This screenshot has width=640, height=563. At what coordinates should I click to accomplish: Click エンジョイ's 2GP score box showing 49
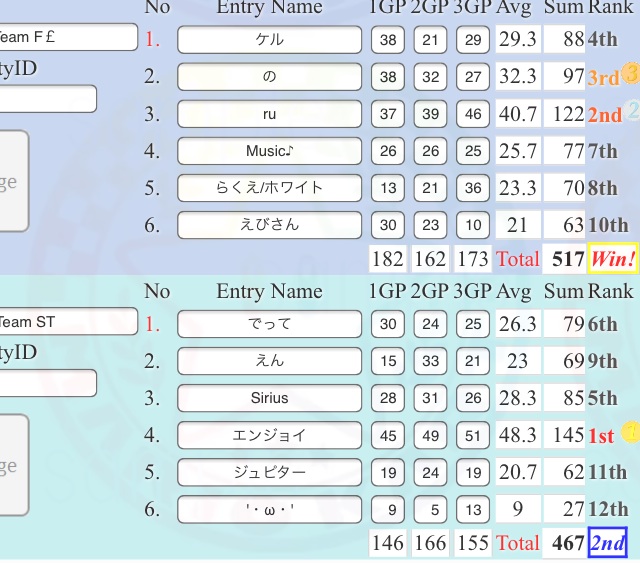[x=430, y=435]
